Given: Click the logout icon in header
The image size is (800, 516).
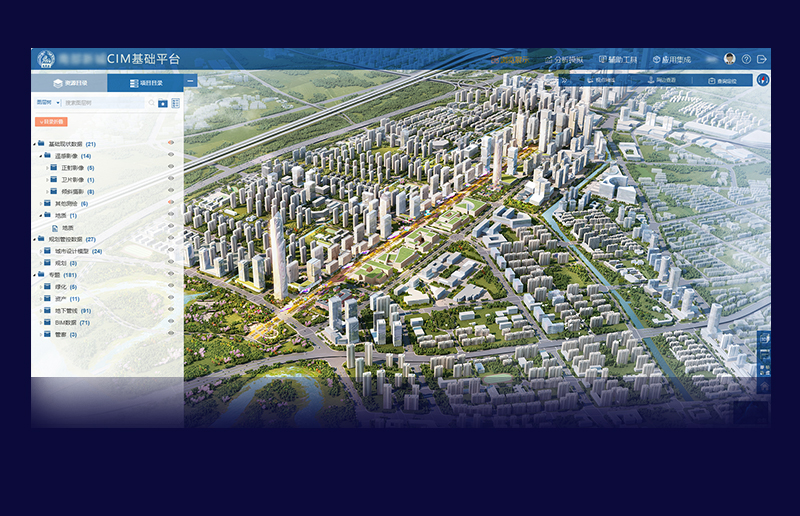Looking at the screenshot, I should tap(762, 59).
